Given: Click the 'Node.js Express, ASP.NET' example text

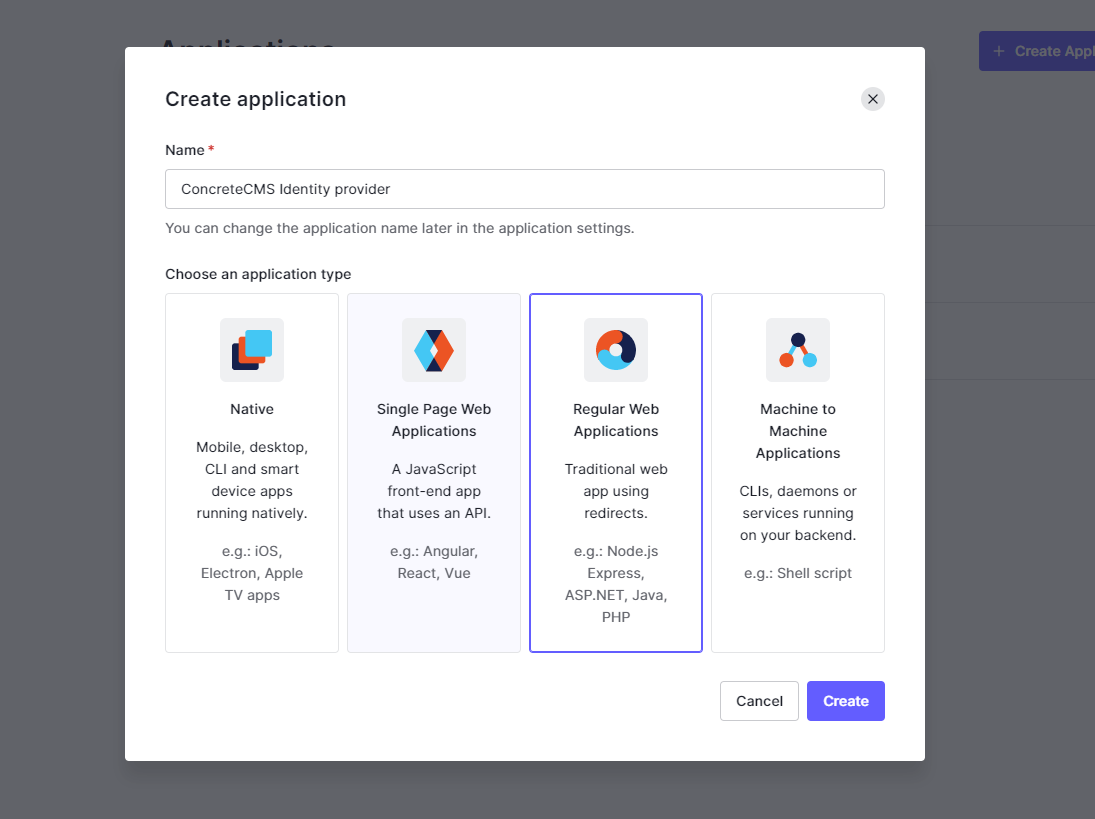Looking at the screenshot, I should (616, 584).
